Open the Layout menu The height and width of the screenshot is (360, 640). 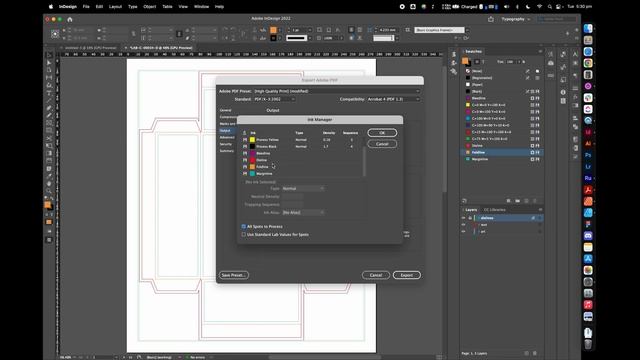pos(115,7)
